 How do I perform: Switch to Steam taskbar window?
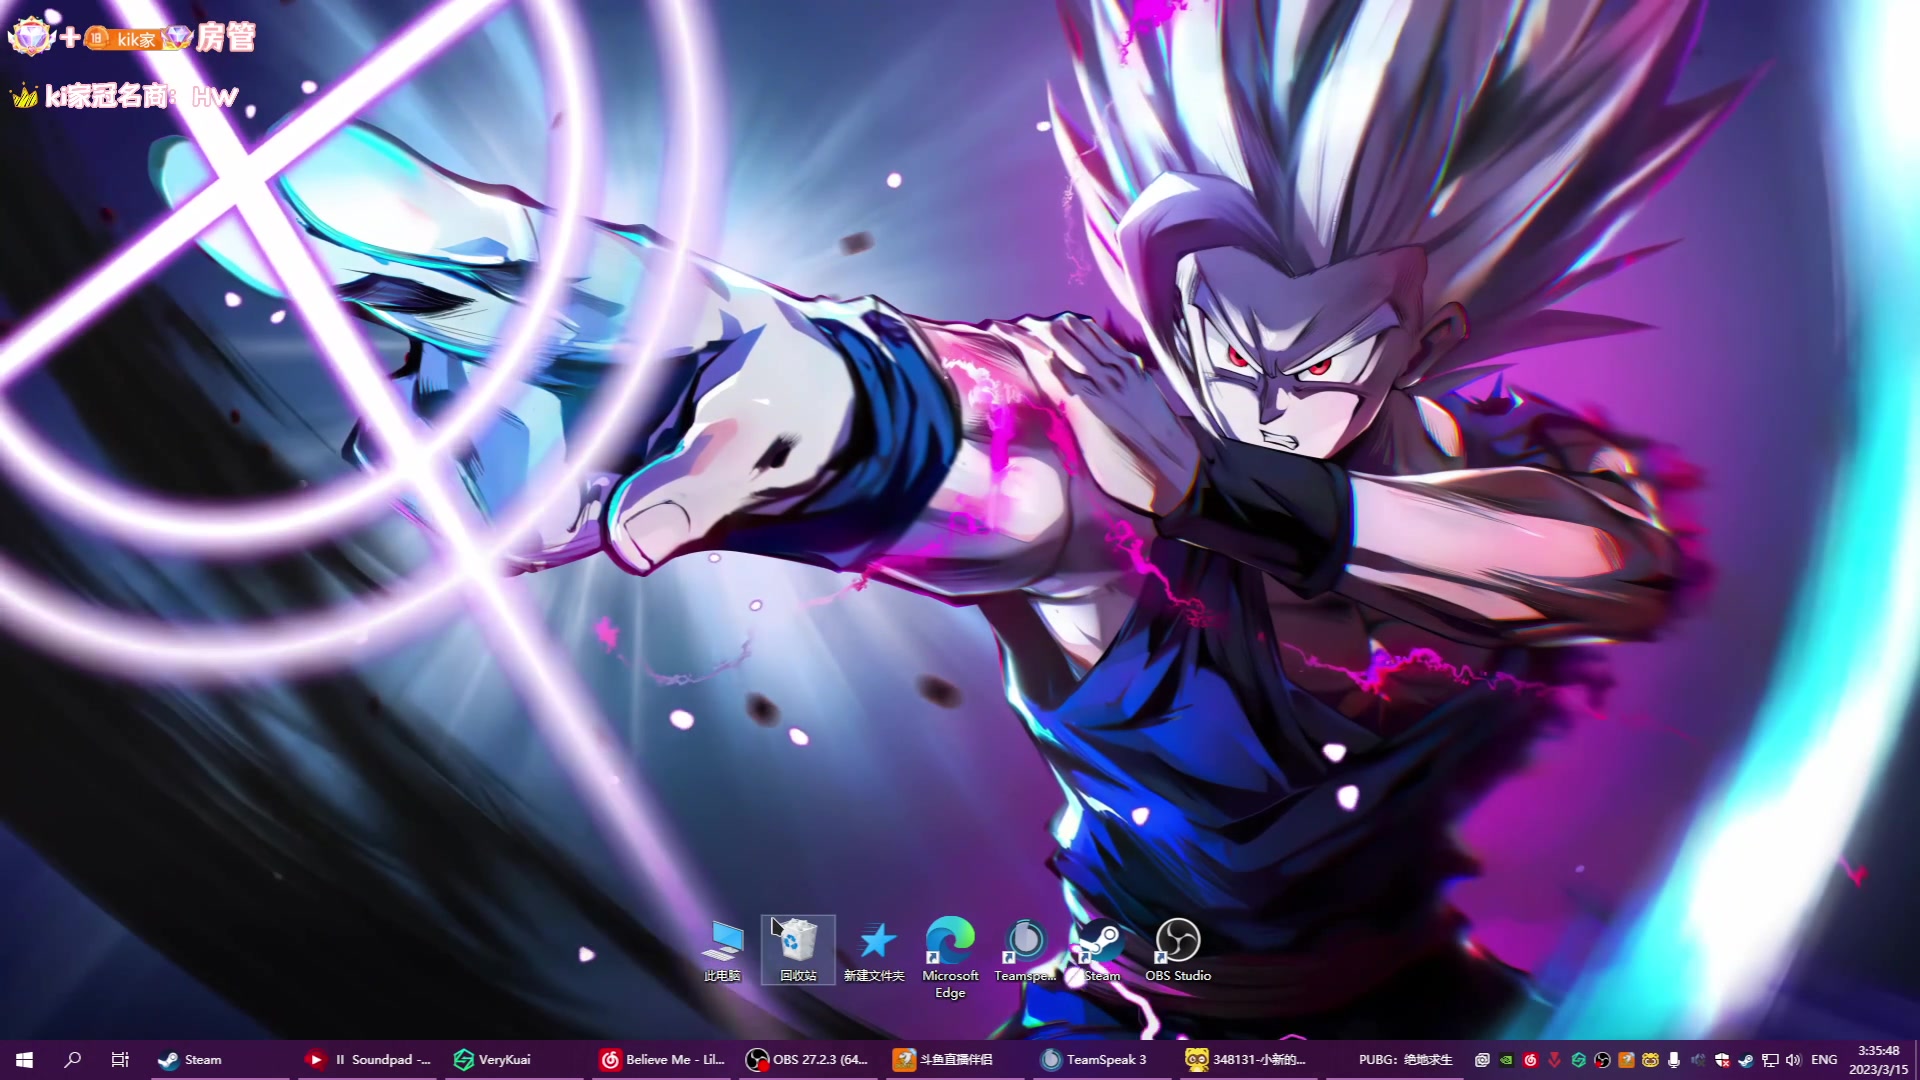point(190,1060)
